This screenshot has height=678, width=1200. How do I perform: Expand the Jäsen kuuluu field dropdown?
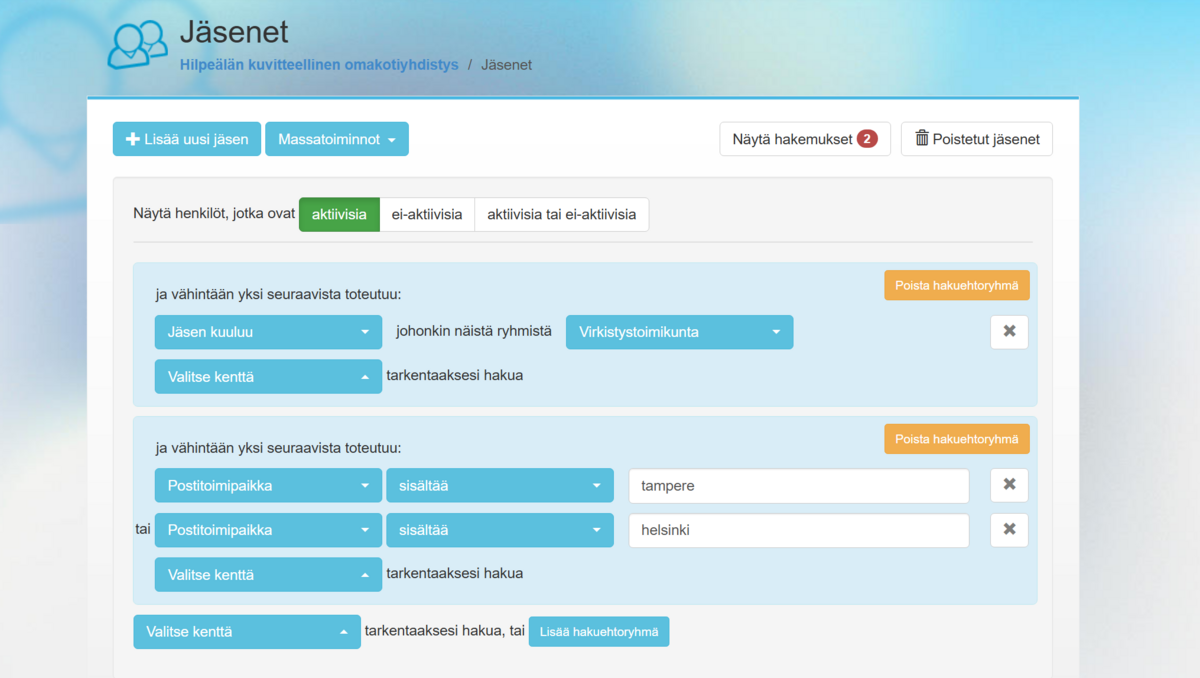click(268, 332)
